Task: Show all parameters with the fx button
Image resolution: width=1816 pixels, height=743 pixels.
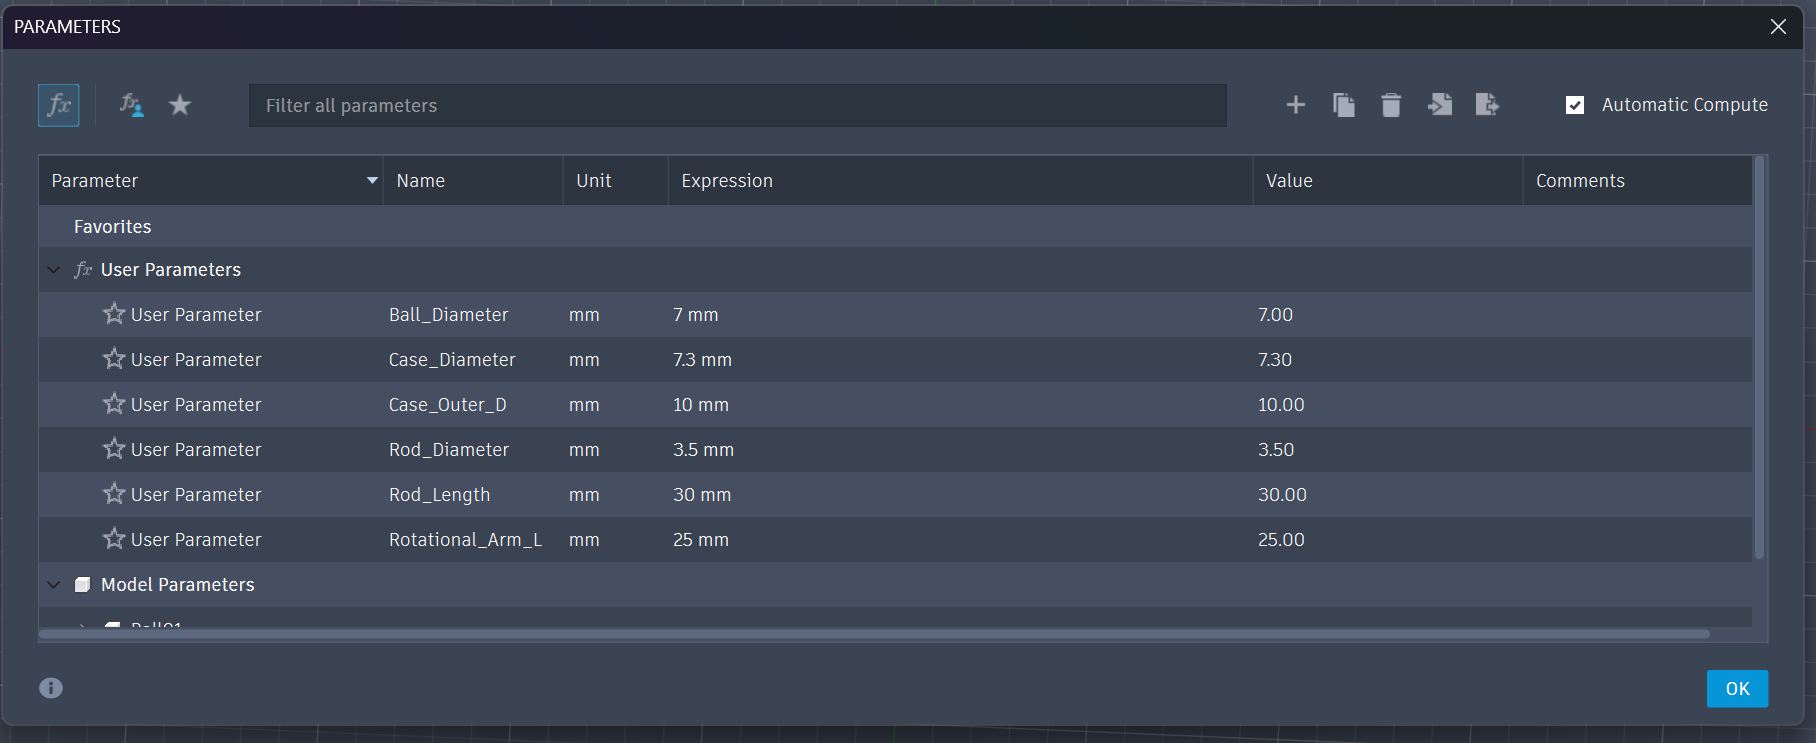Action: click(59, 105)
